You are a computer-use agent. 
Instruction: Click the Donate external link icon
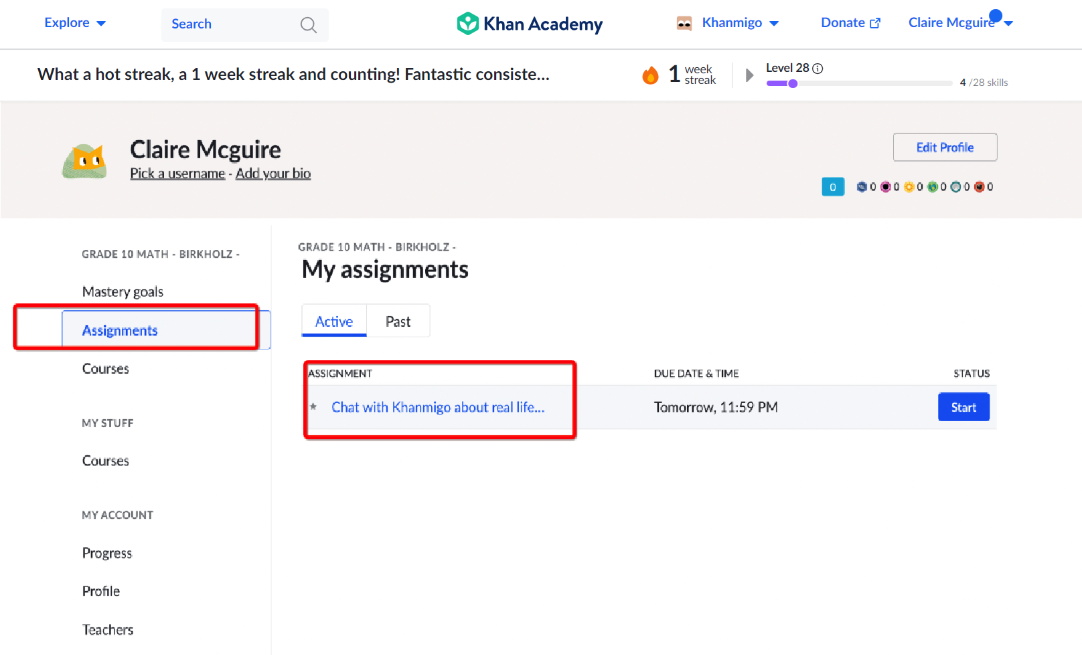tap(875, 23)
